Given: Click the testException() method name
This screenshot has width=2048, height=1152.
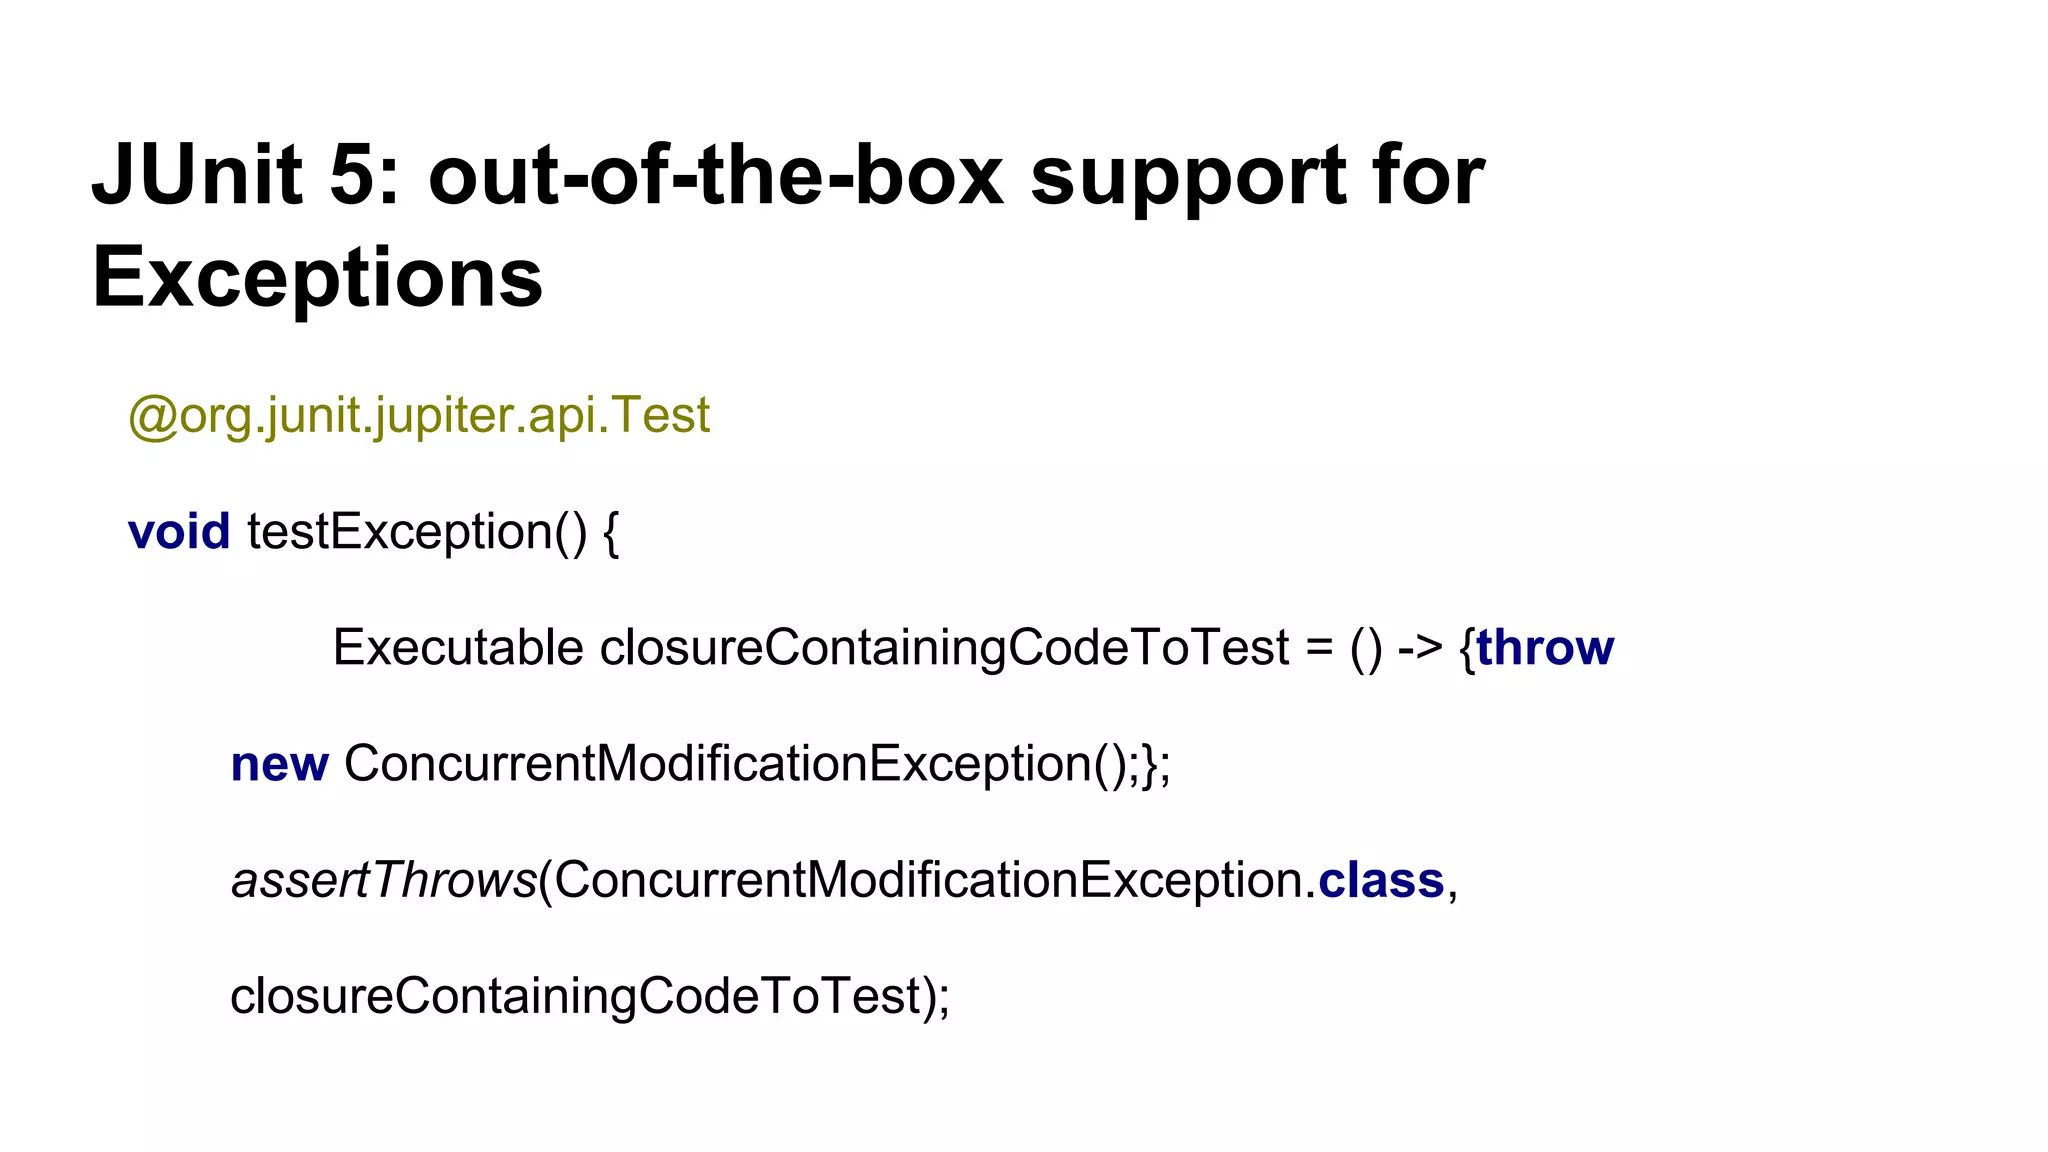Looking at the screenshot, I should click(x=417, y=531).
